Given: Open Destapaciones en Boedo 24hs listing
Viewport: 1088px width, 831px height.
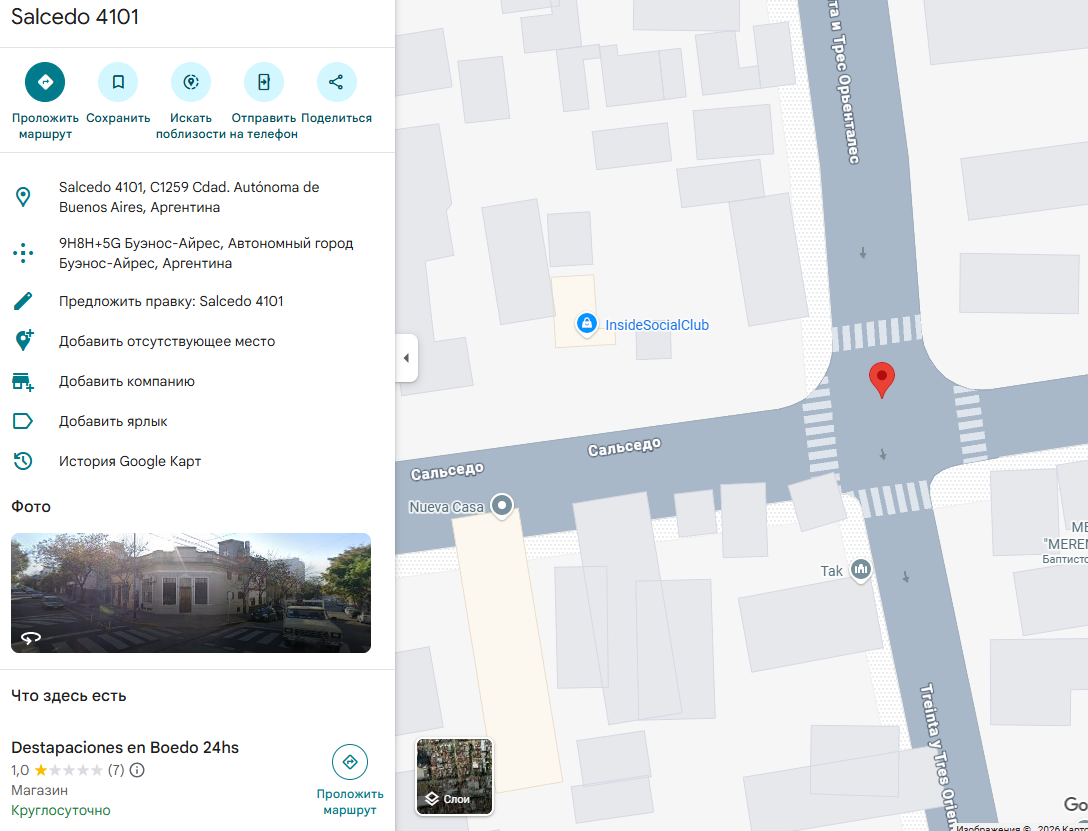Looking at the screenshot, I should click(x=125, y=748).
